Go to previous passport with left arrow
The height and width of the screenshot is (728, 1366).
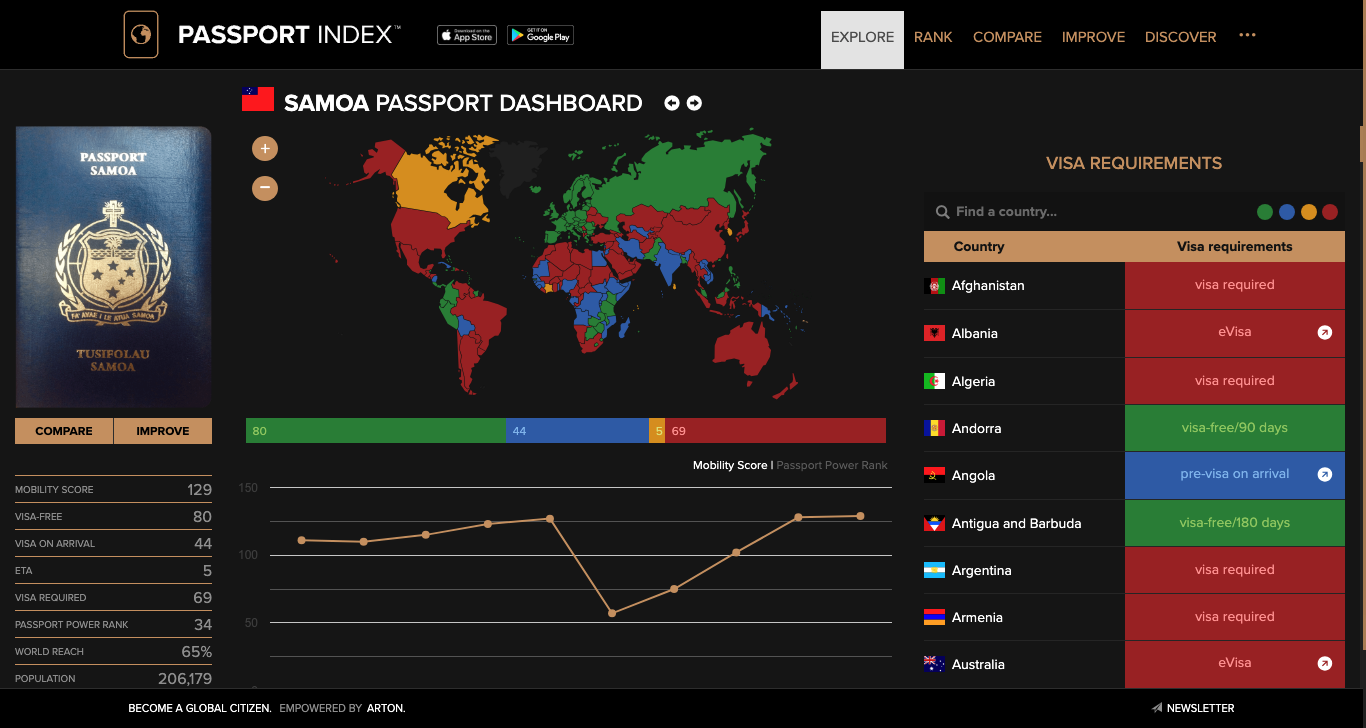click(672, 103)
